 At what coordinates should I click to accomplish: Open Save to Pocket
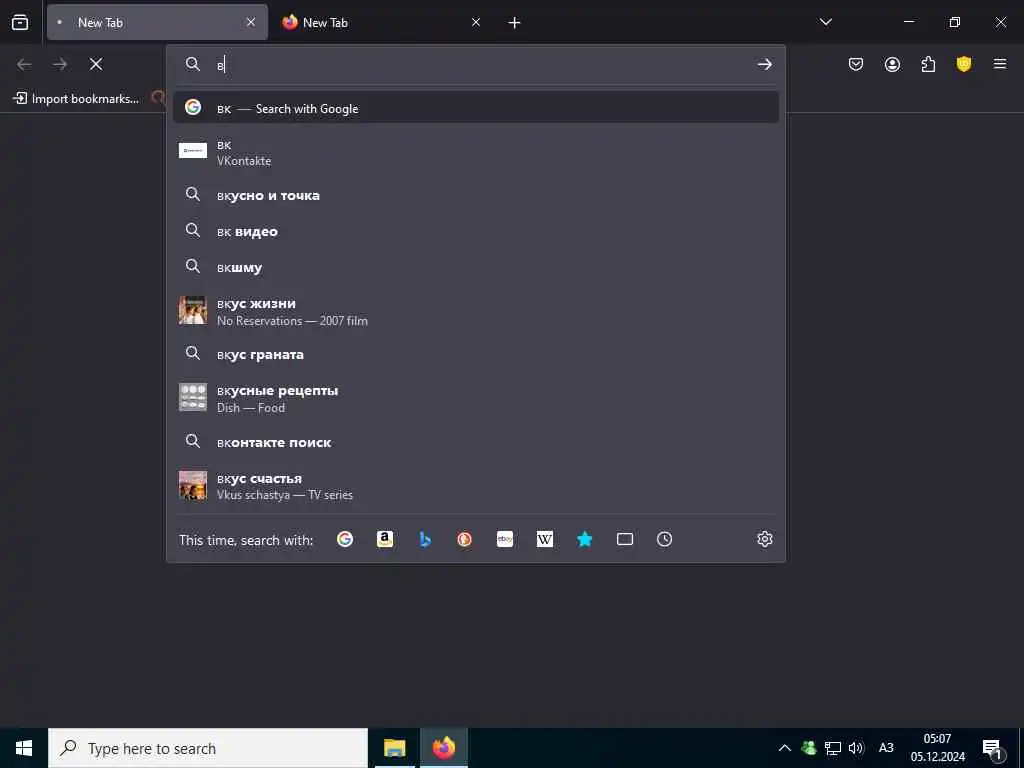point(856,64)
